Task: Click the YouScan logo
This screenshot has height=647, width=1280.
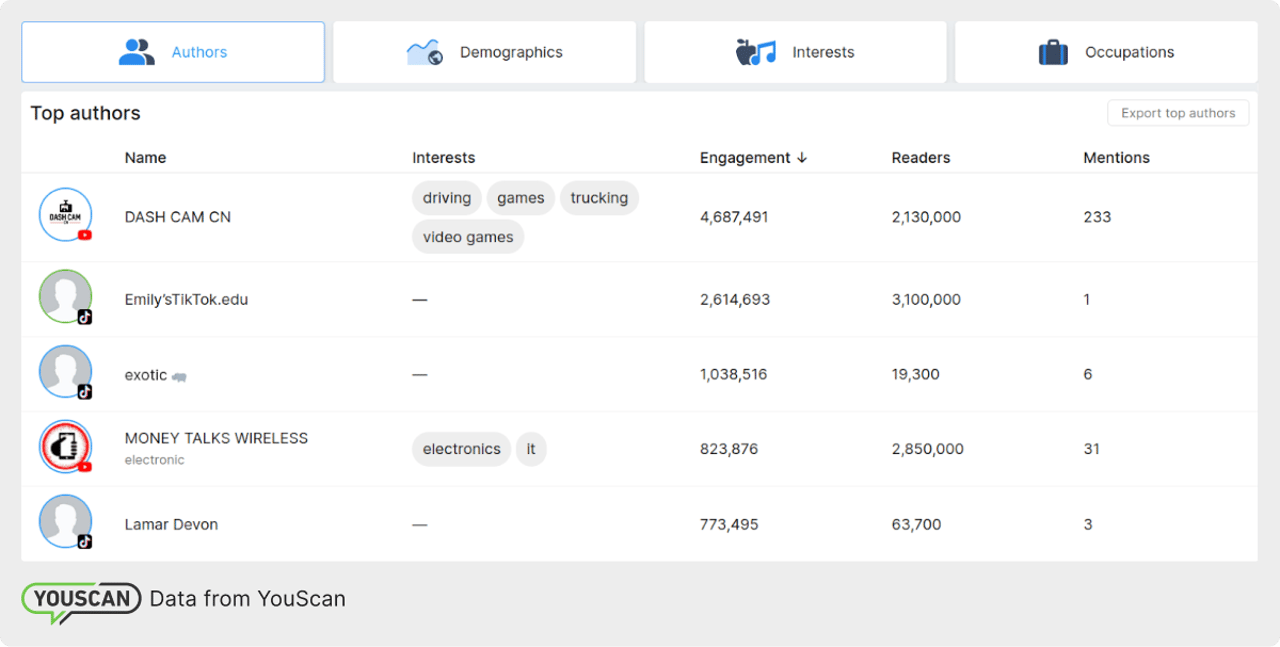Action: (82, 600)
